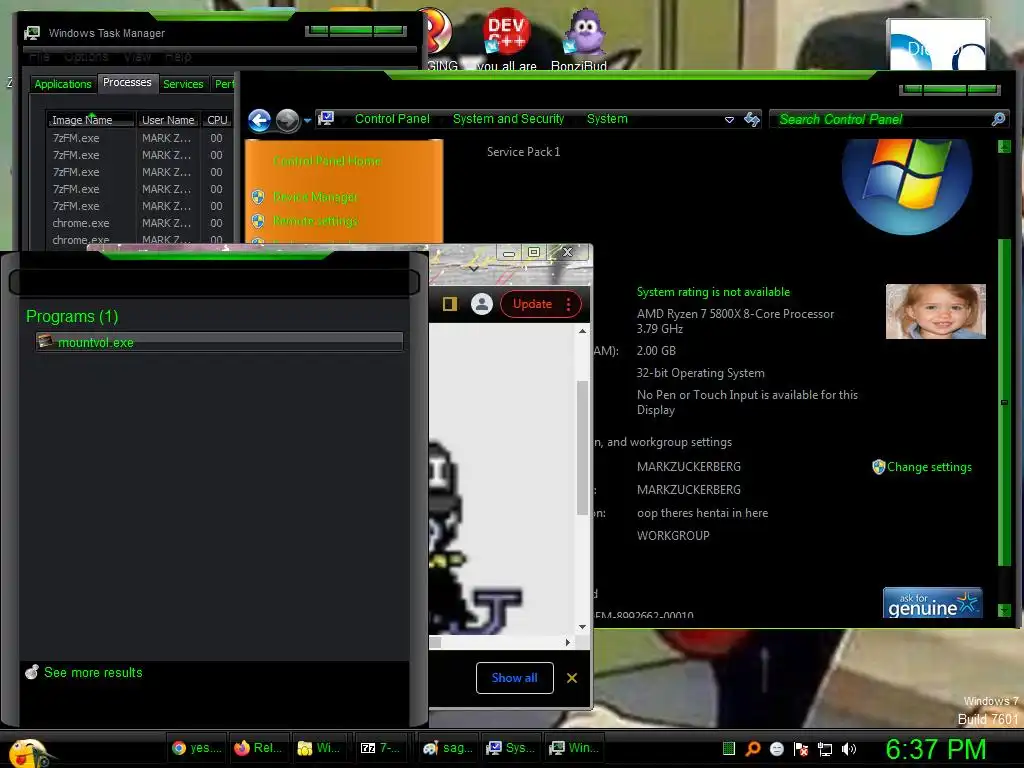
Task: Click the forward arrow in Control Panel
Action: [x=287, y=120]
